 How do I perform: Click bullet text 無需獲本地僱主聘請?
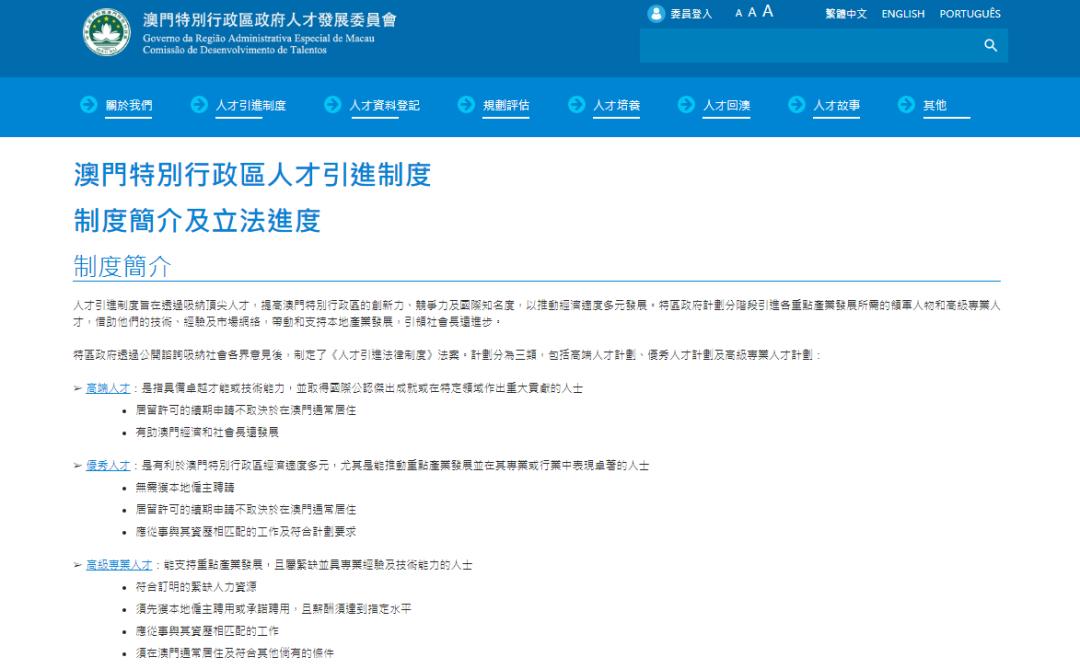(185, 487)
